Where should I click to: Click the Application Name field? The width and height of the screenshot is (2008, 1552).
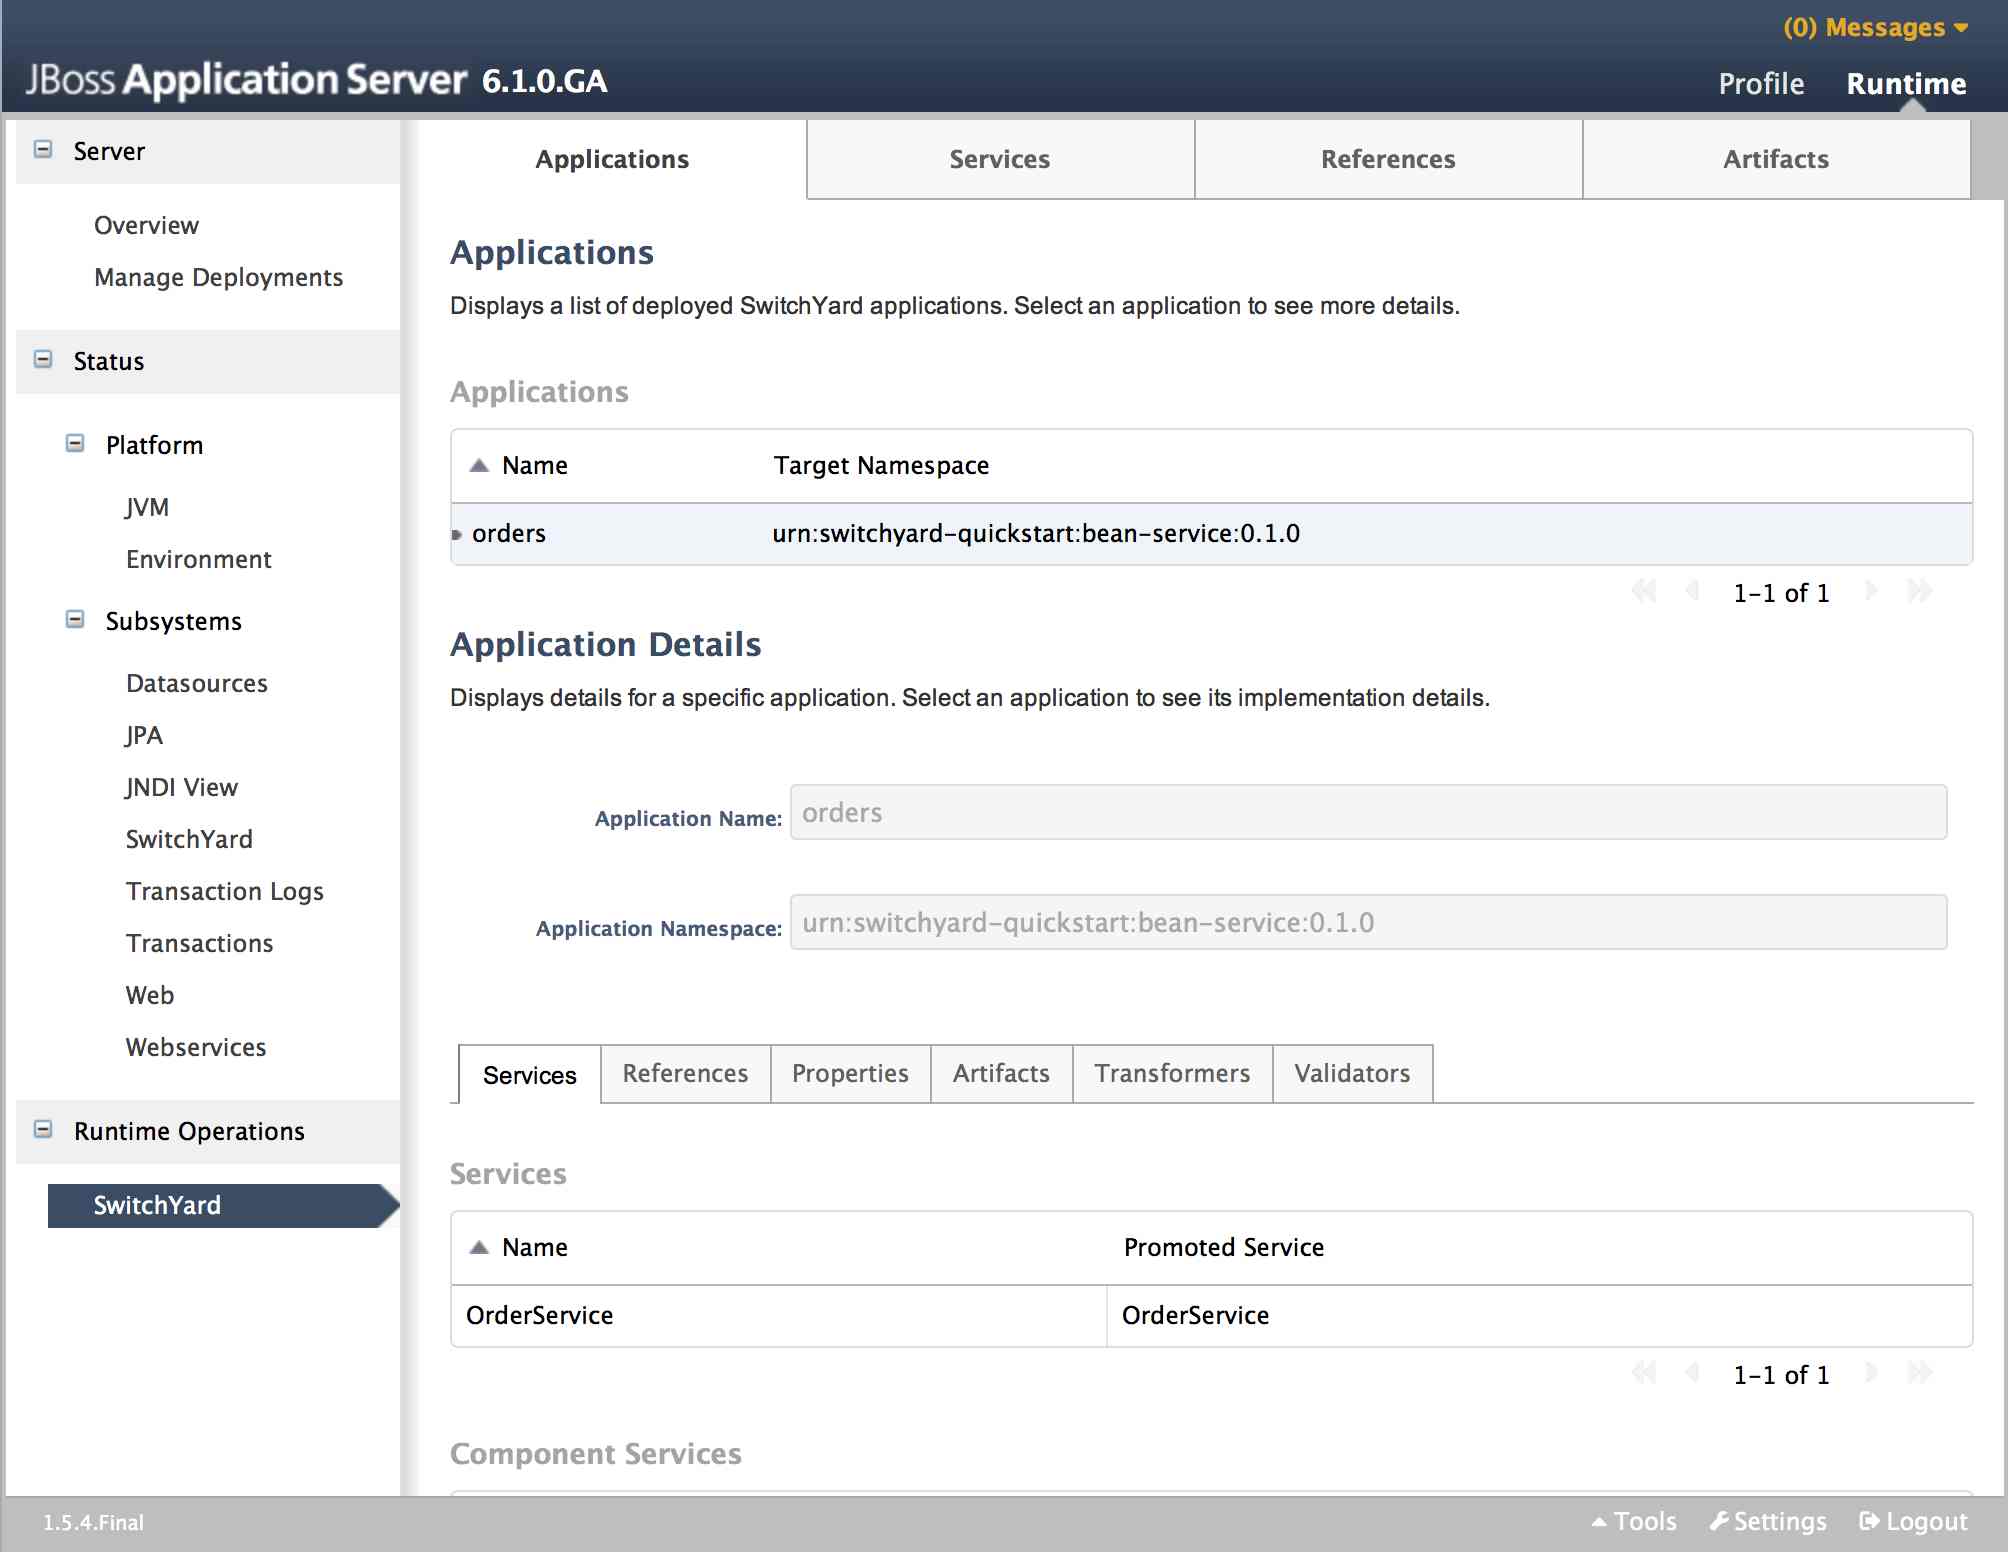1368,812
